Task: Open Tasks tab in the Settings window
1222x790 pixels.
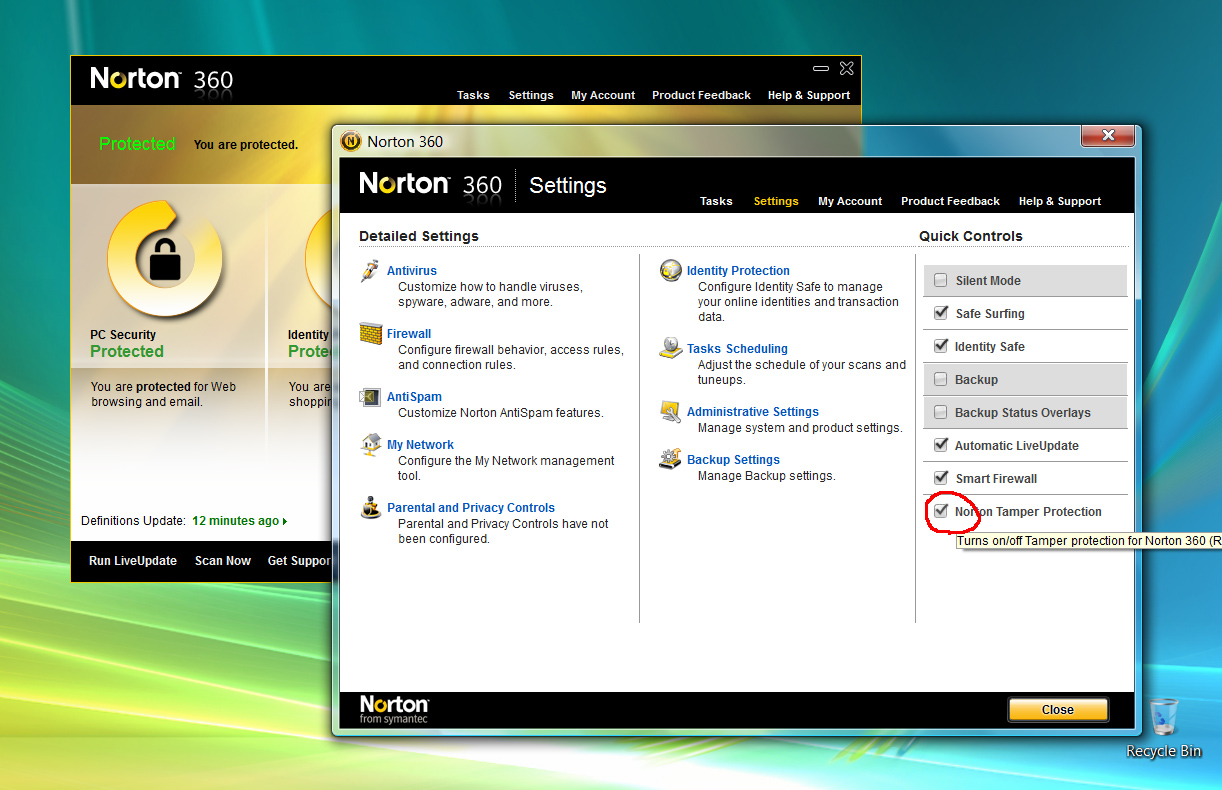Action: 716,201
